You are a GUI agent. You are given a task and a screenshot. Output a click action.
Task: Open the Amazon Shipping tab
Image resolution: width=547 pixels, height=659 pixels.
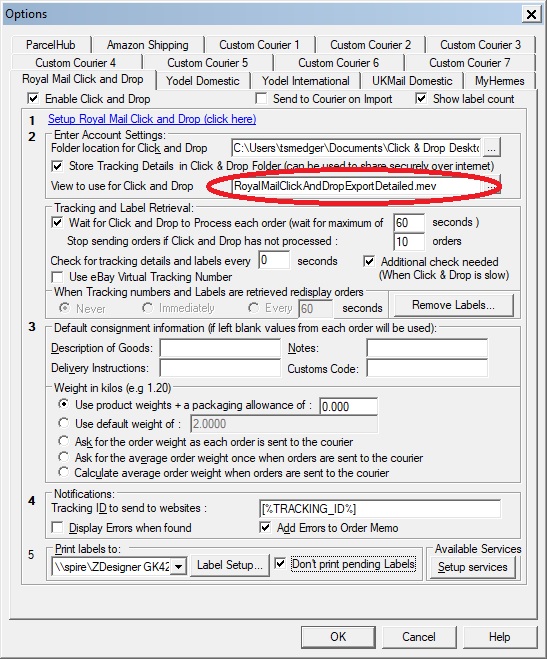(147, 45)
